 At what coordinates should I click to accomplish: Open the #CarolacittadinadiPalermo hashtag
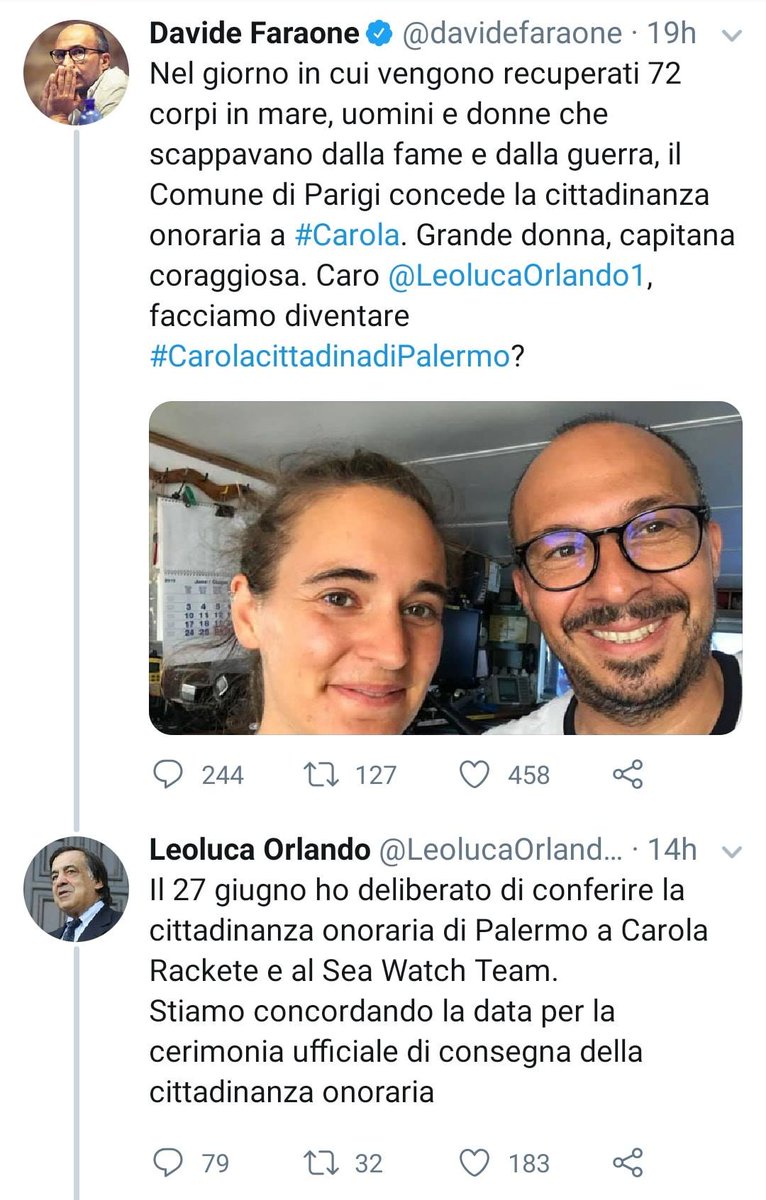click(x=330, y=357)
